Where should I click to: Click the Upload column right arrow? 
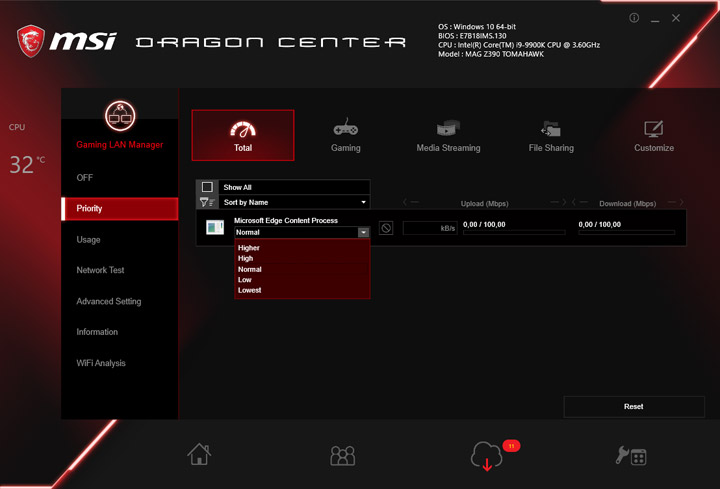558,202
